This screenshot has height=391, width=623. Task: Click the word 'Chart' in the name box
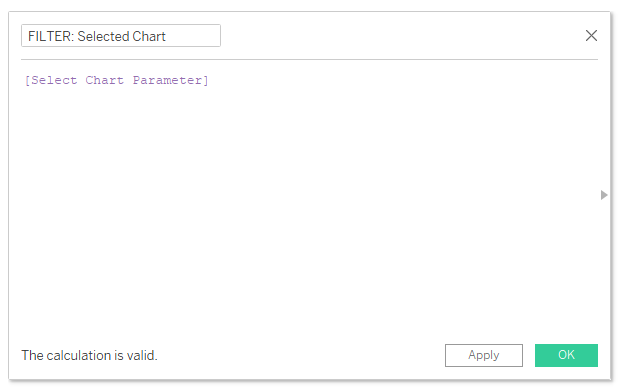[149, 36]
